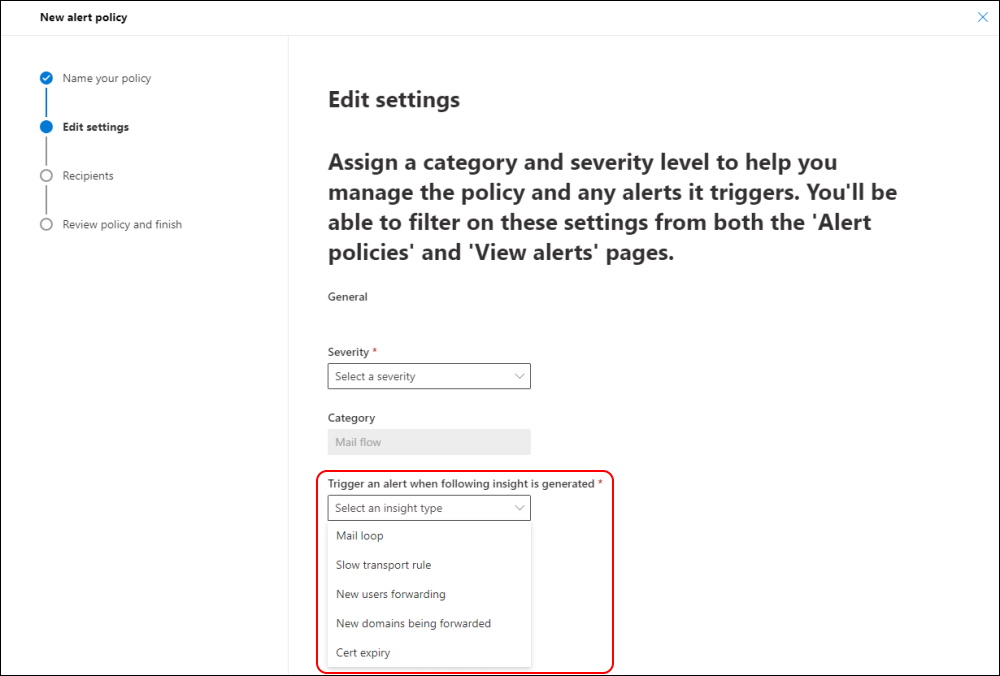Click the Edit settings heading
This screenshot has width=1000, height=676.
click(x=393, y=100)
